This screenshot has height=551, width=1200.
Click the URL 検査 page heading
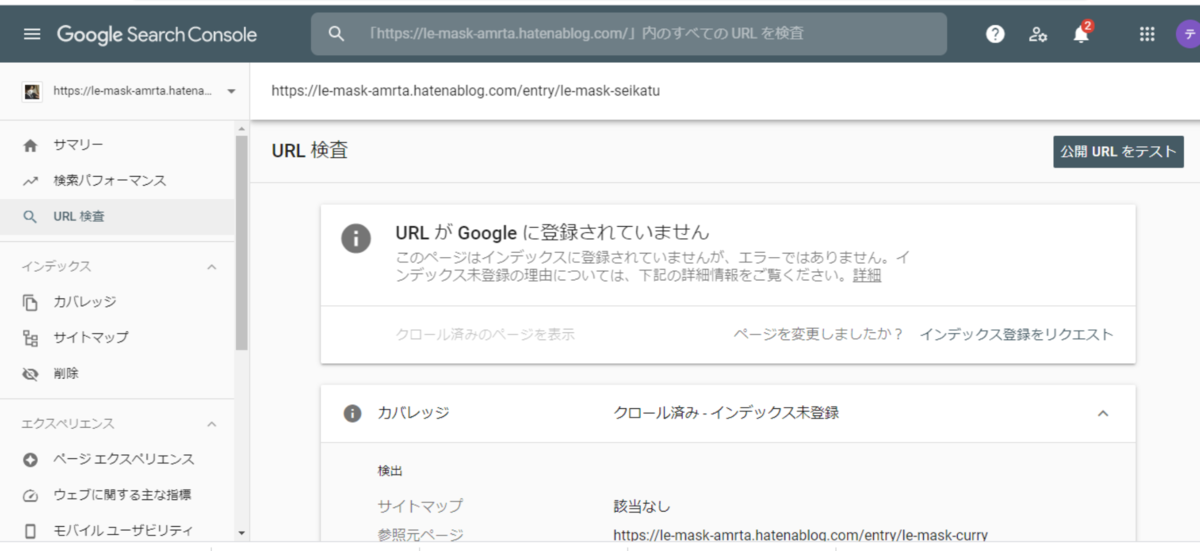click(309, 151)
